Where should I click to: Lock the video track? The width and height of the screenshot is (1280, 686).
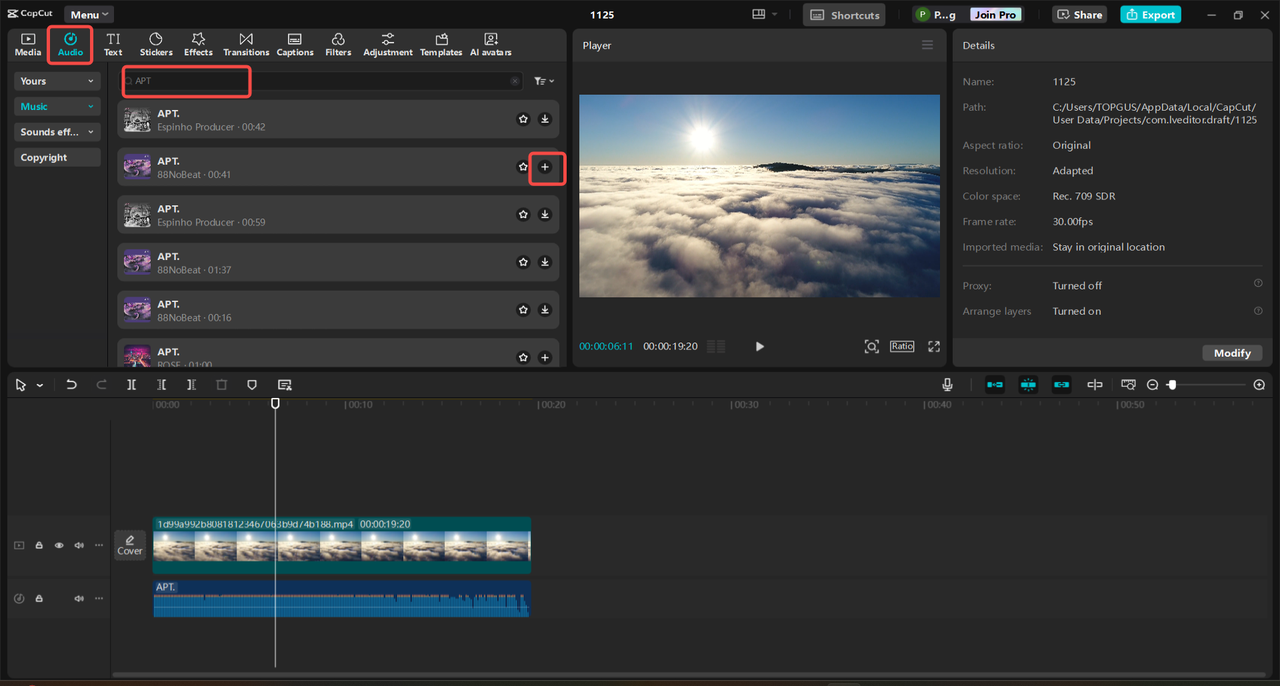tap(39, 545)
